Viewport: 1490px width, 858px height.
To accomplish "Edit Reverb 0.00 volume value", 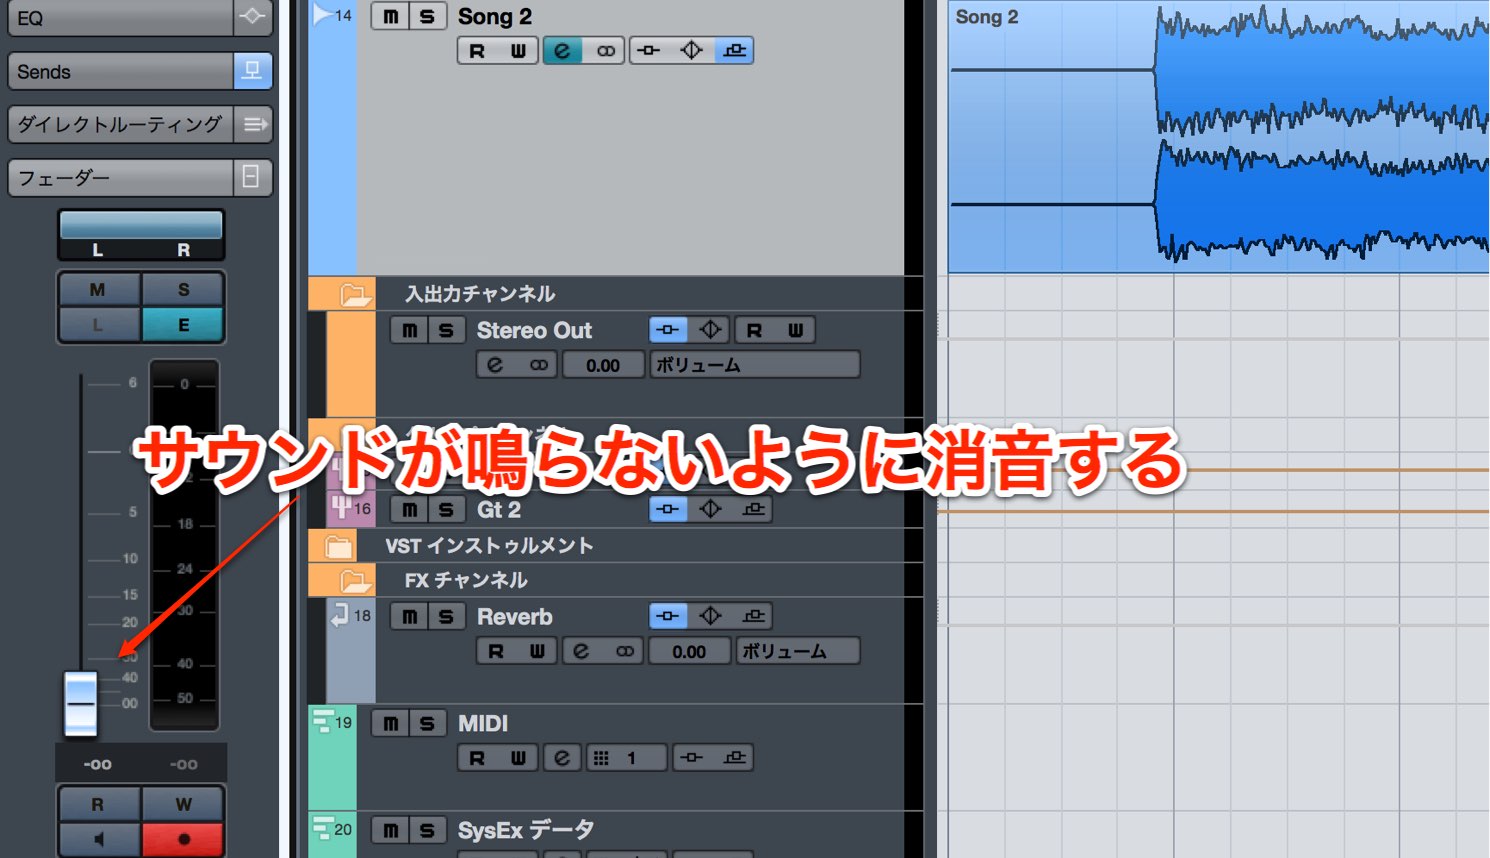I will point(689,651).
